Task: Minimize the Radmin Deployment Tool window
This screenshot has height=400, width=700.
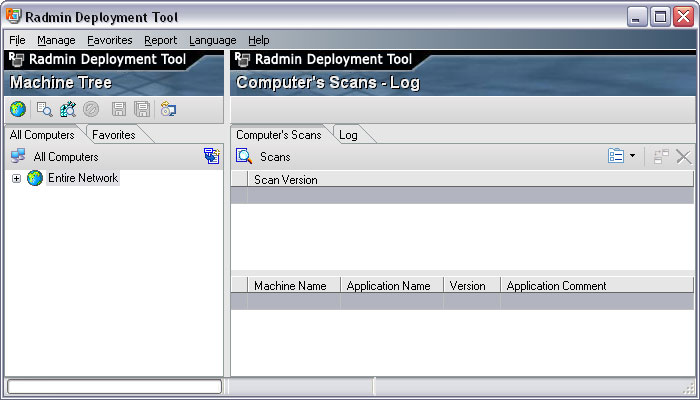Action: pyautogui.click(x=637, y=17)
